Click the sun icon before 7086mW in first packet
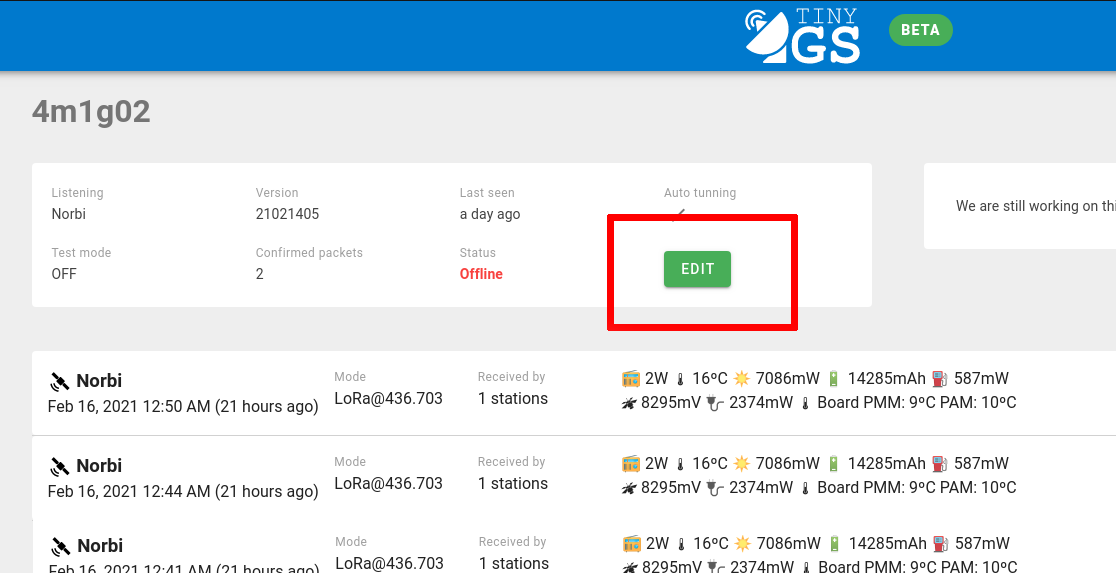Viewport: 1116px width, 573px height. (x=741, y=379)
